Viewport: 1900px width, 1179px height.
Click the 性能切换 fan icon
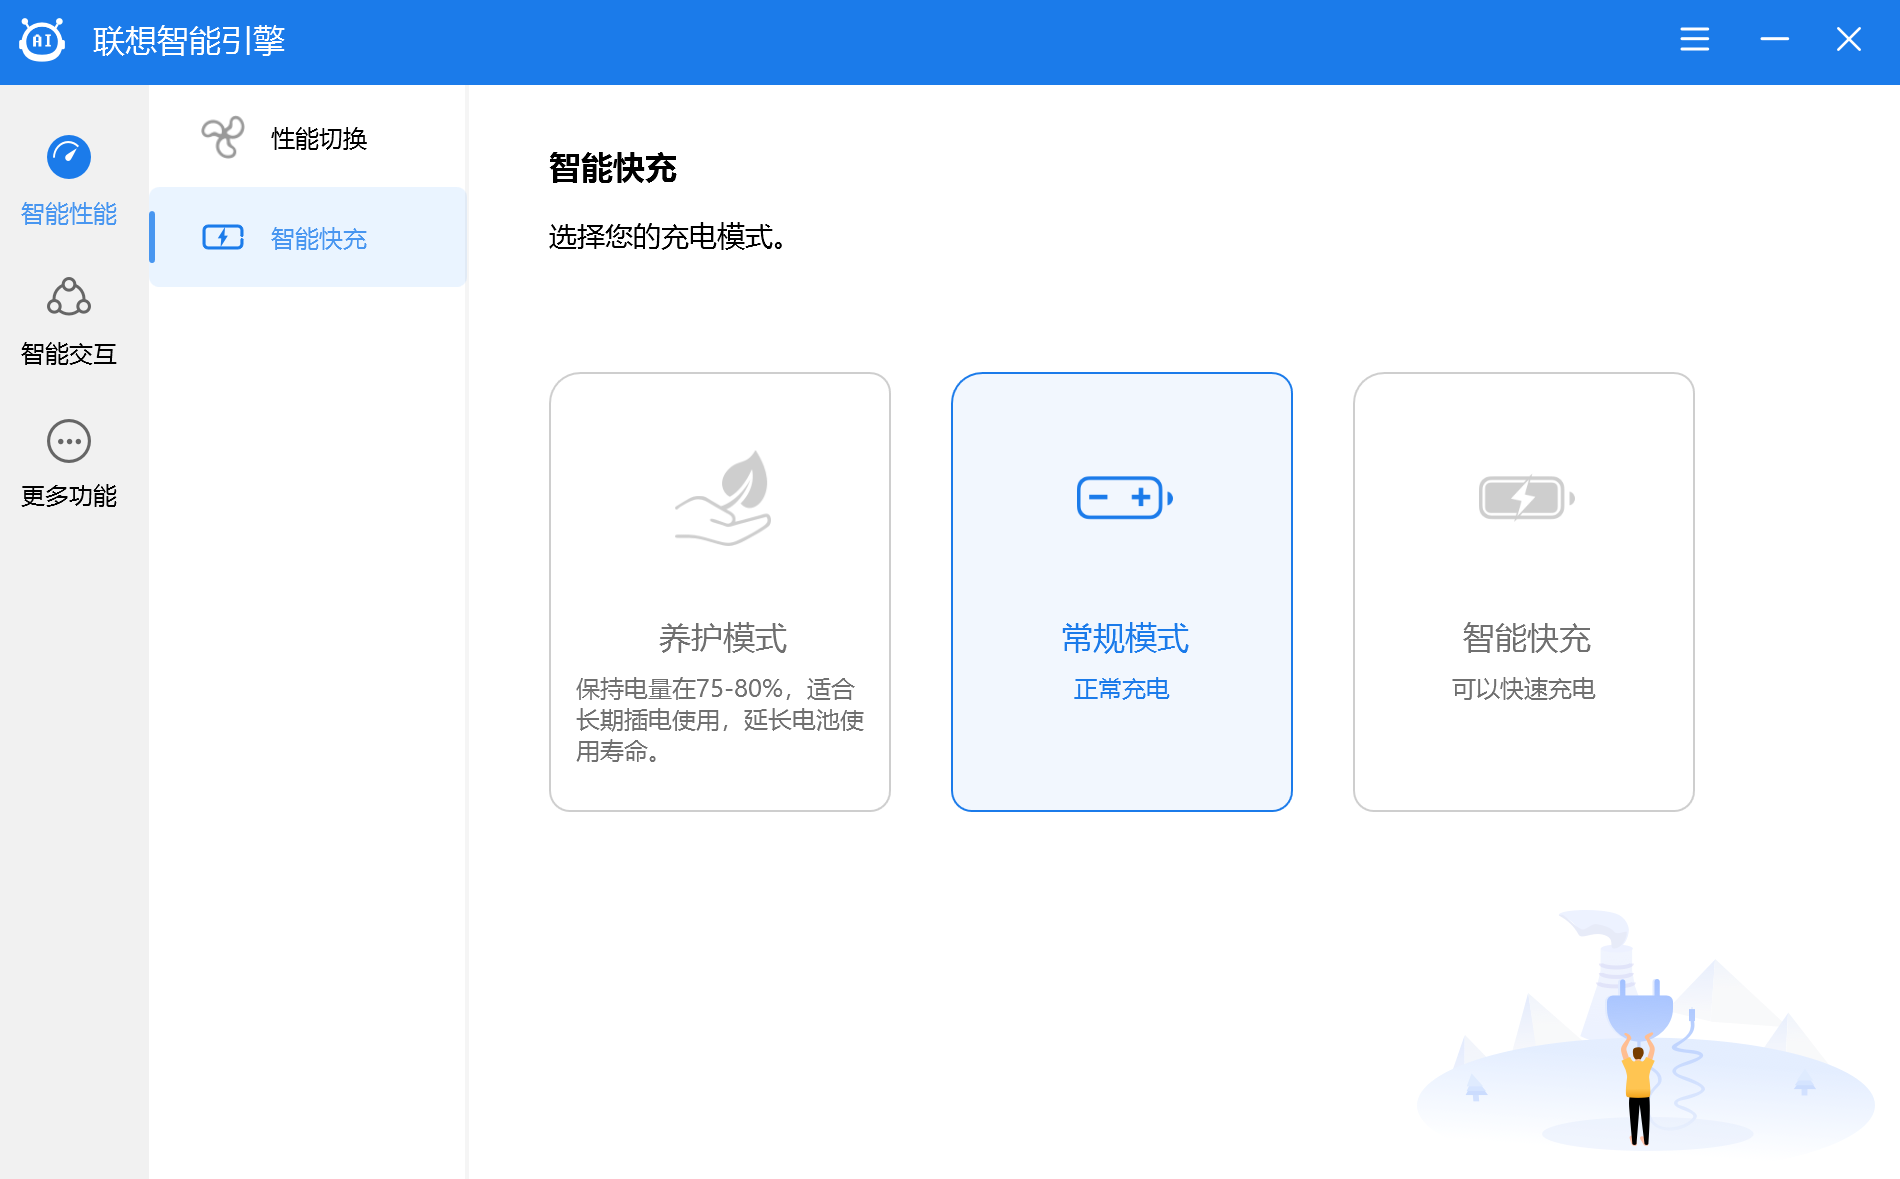(x=222, y=137)
